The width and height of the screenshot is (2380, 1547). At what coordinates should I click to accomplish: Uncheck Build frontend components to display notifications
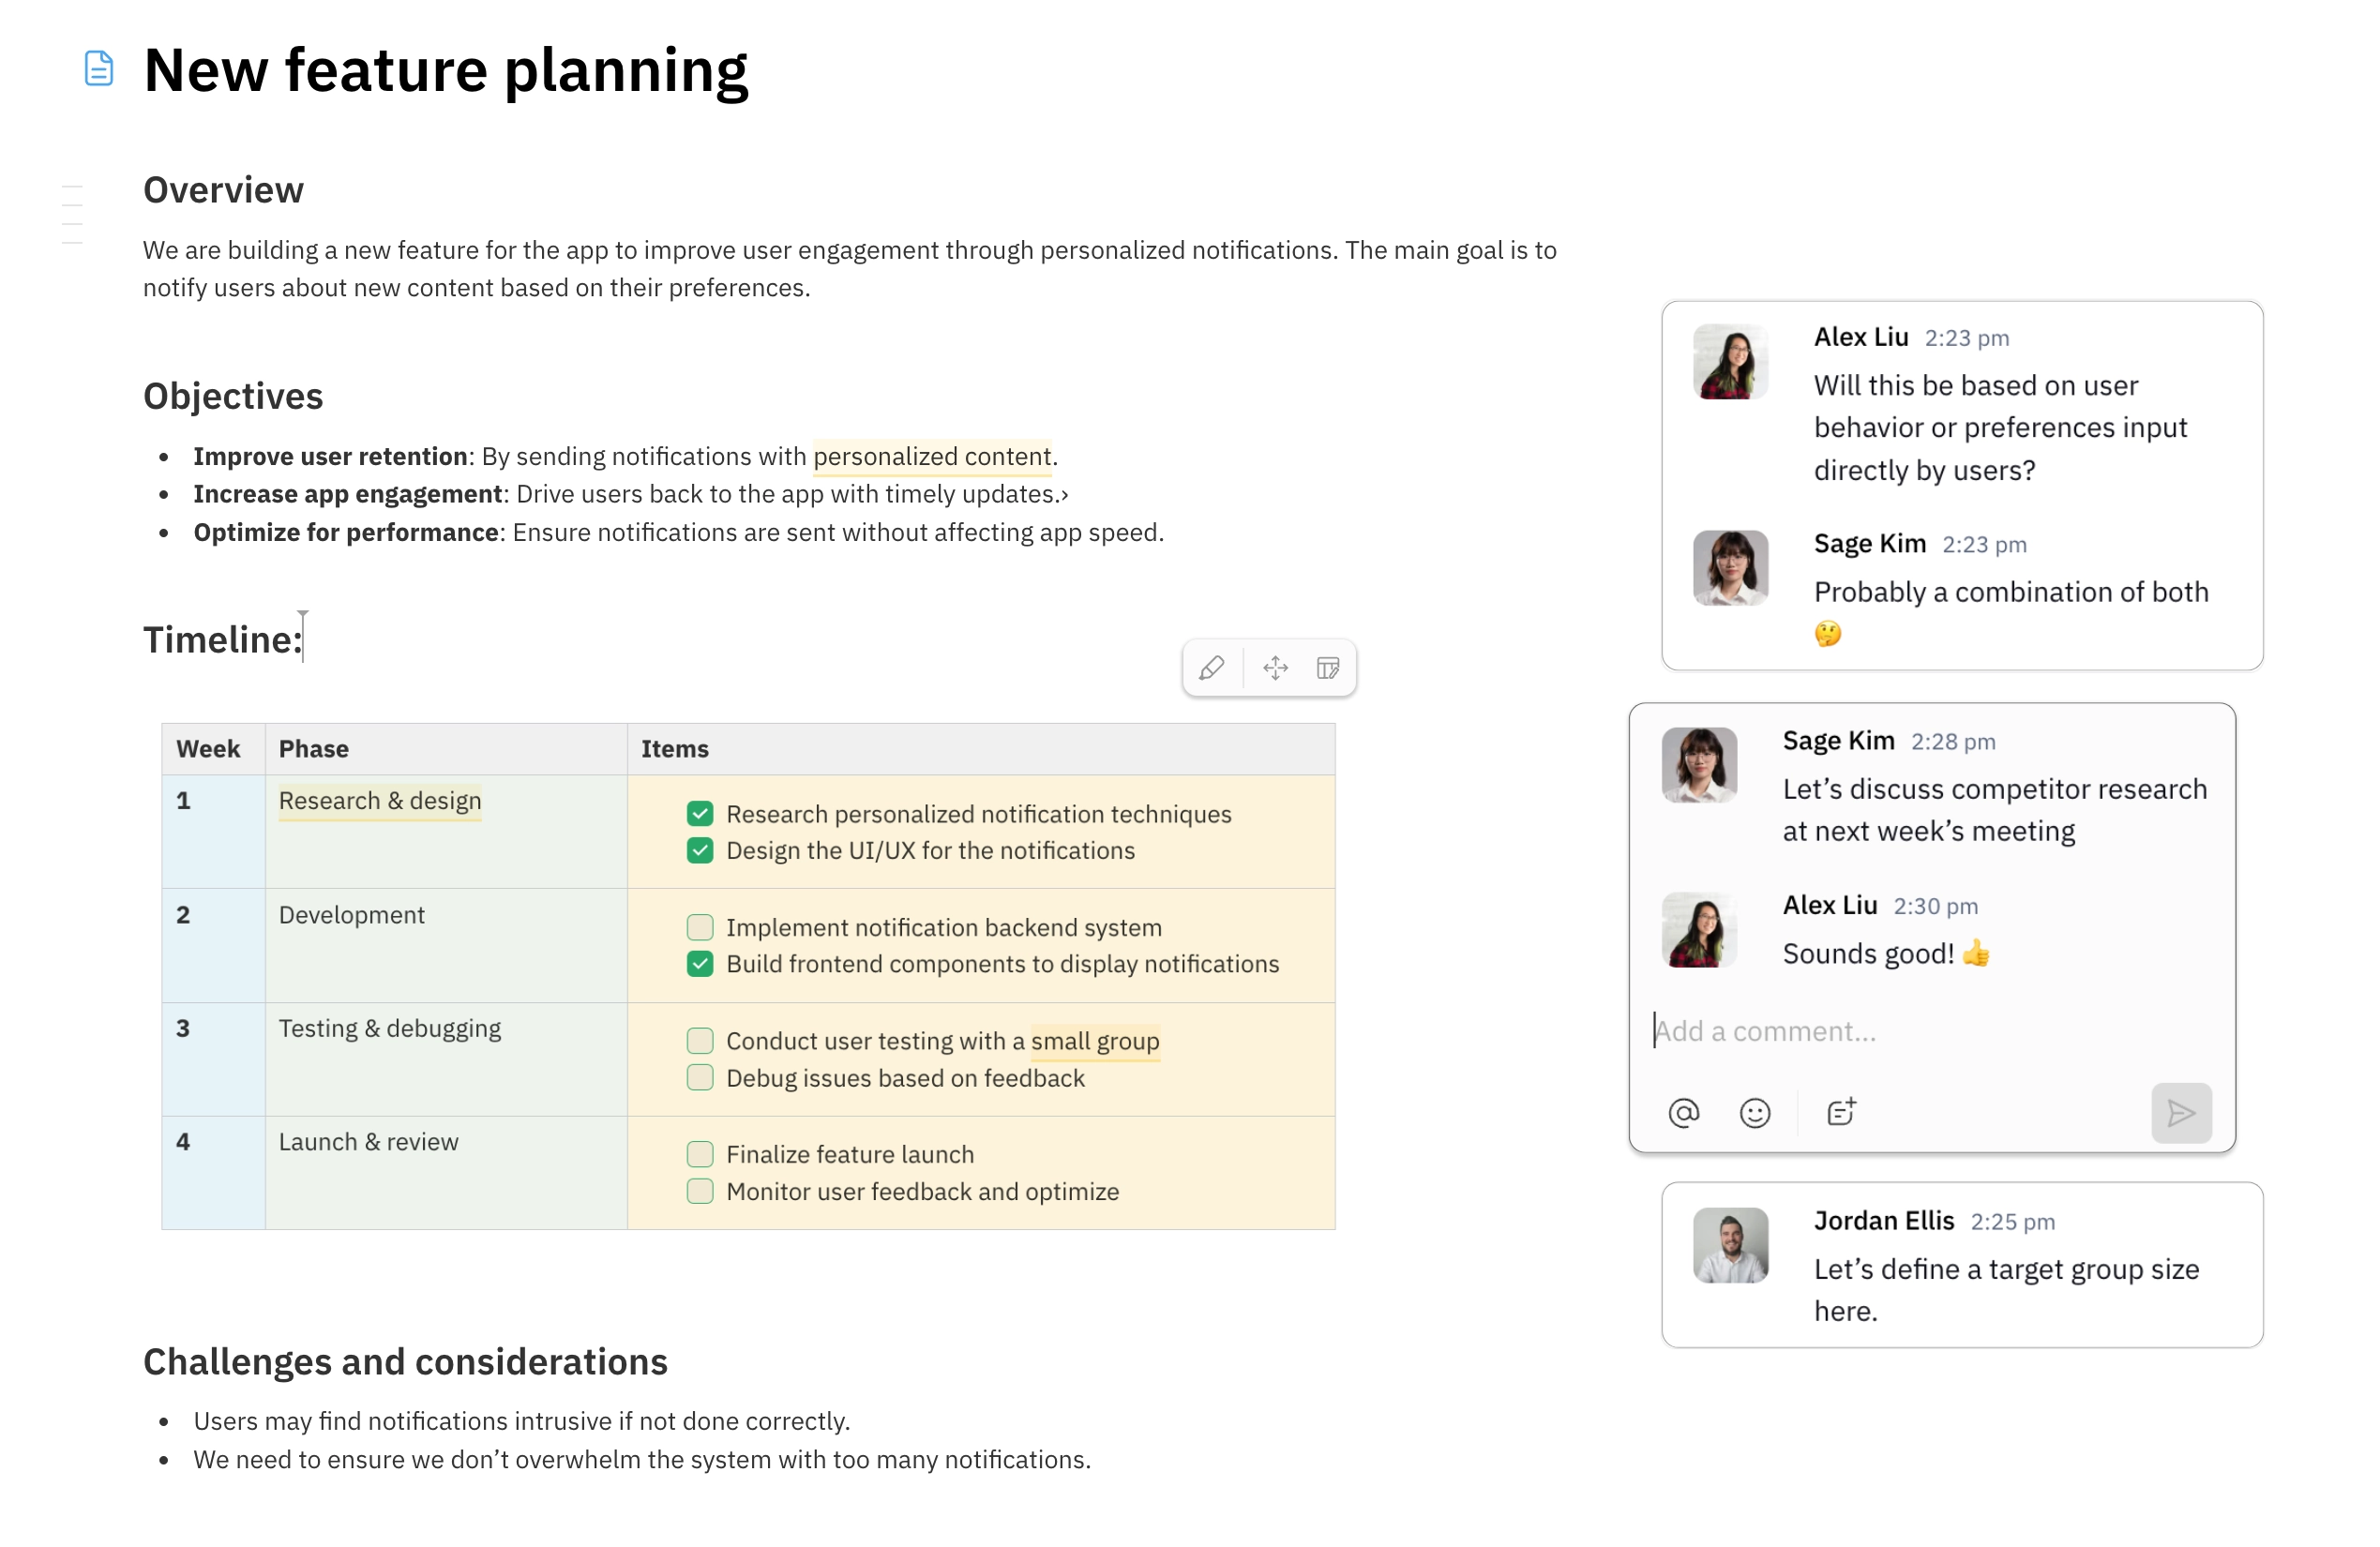click(x=700, y=963)
